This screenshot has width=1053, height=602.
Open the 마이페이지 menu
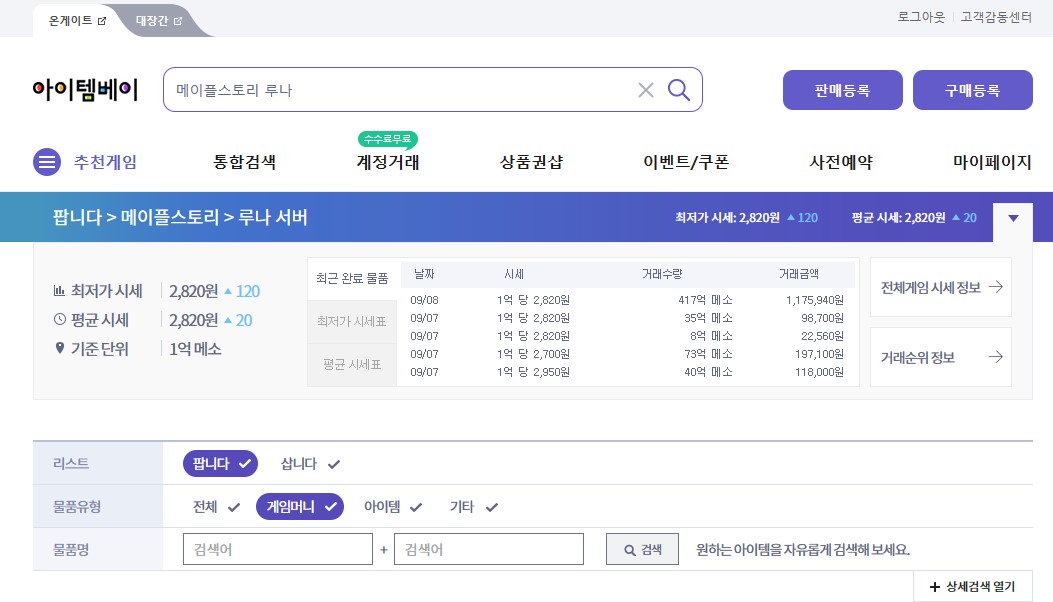992,162
